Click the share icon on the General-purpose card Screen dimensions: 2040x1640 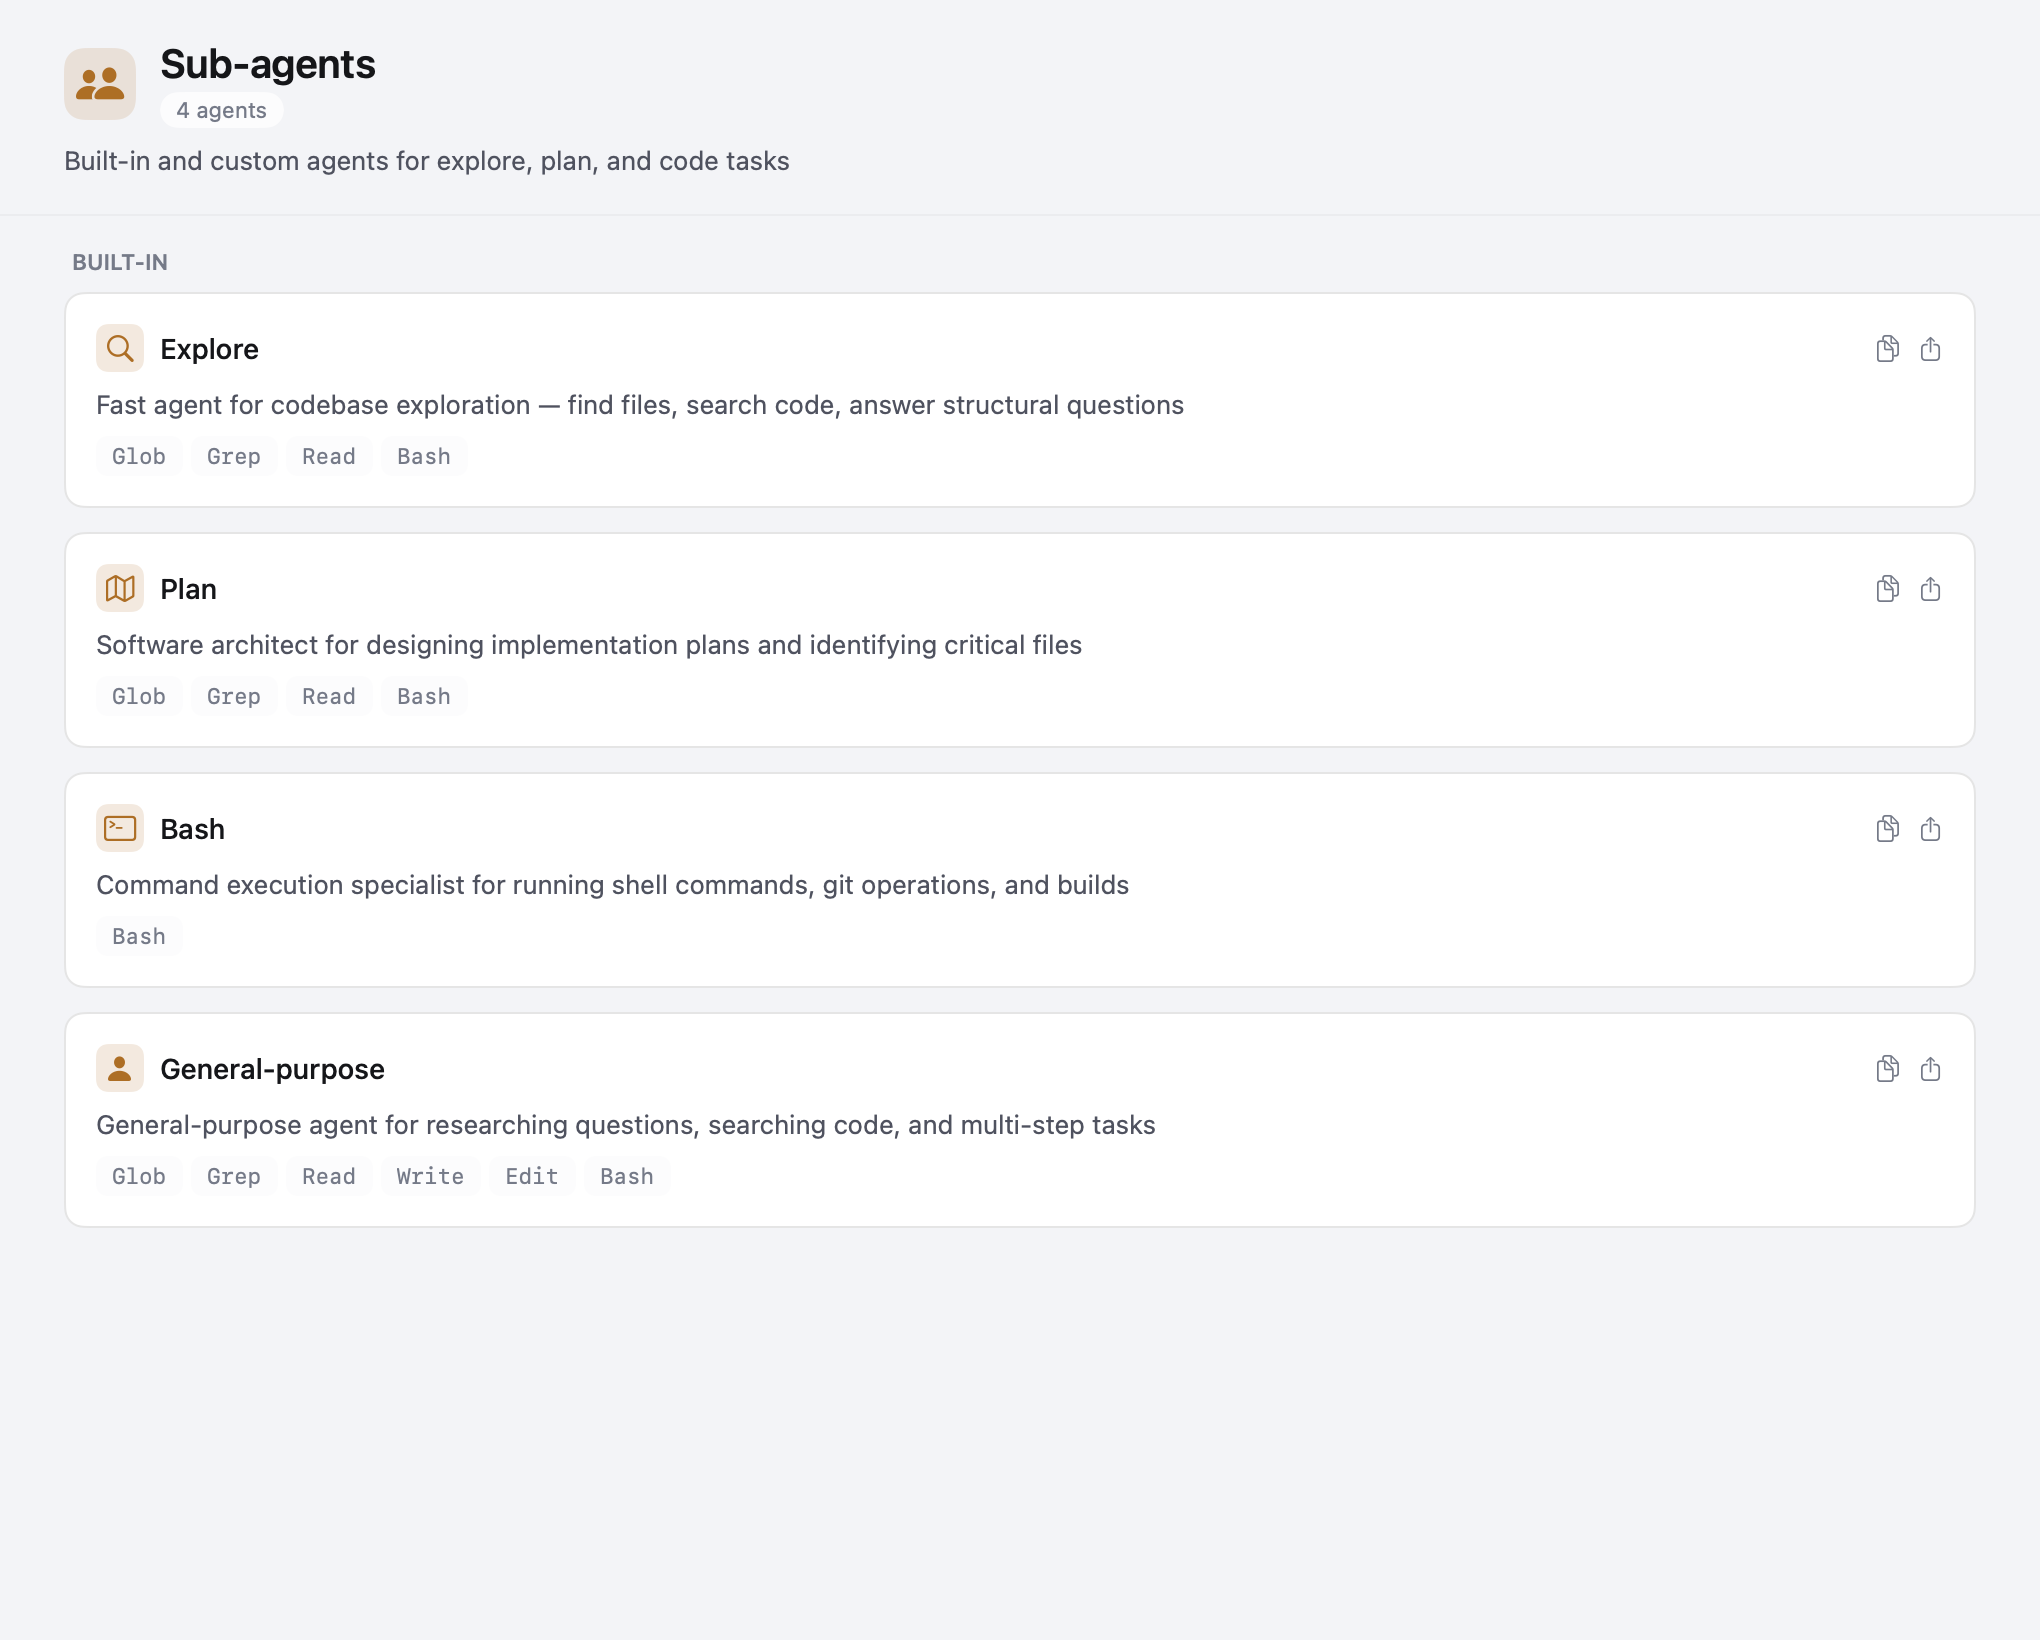click(x=1931, y=1068)
